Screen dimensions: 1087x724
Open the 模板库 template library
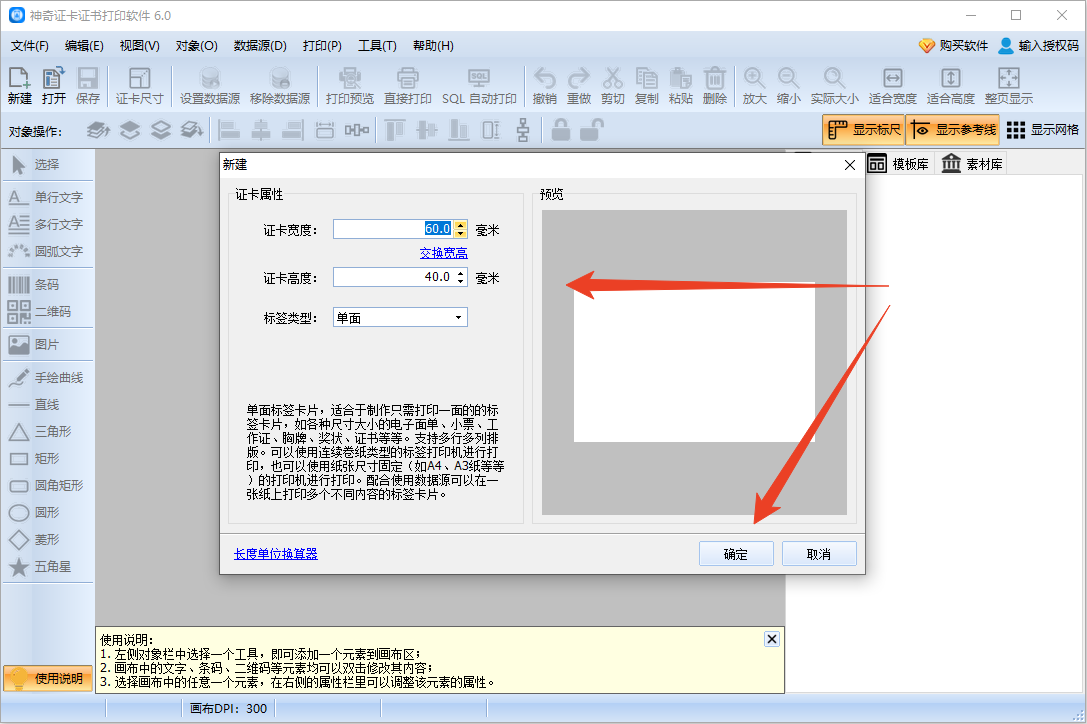(x=898, y=163)
